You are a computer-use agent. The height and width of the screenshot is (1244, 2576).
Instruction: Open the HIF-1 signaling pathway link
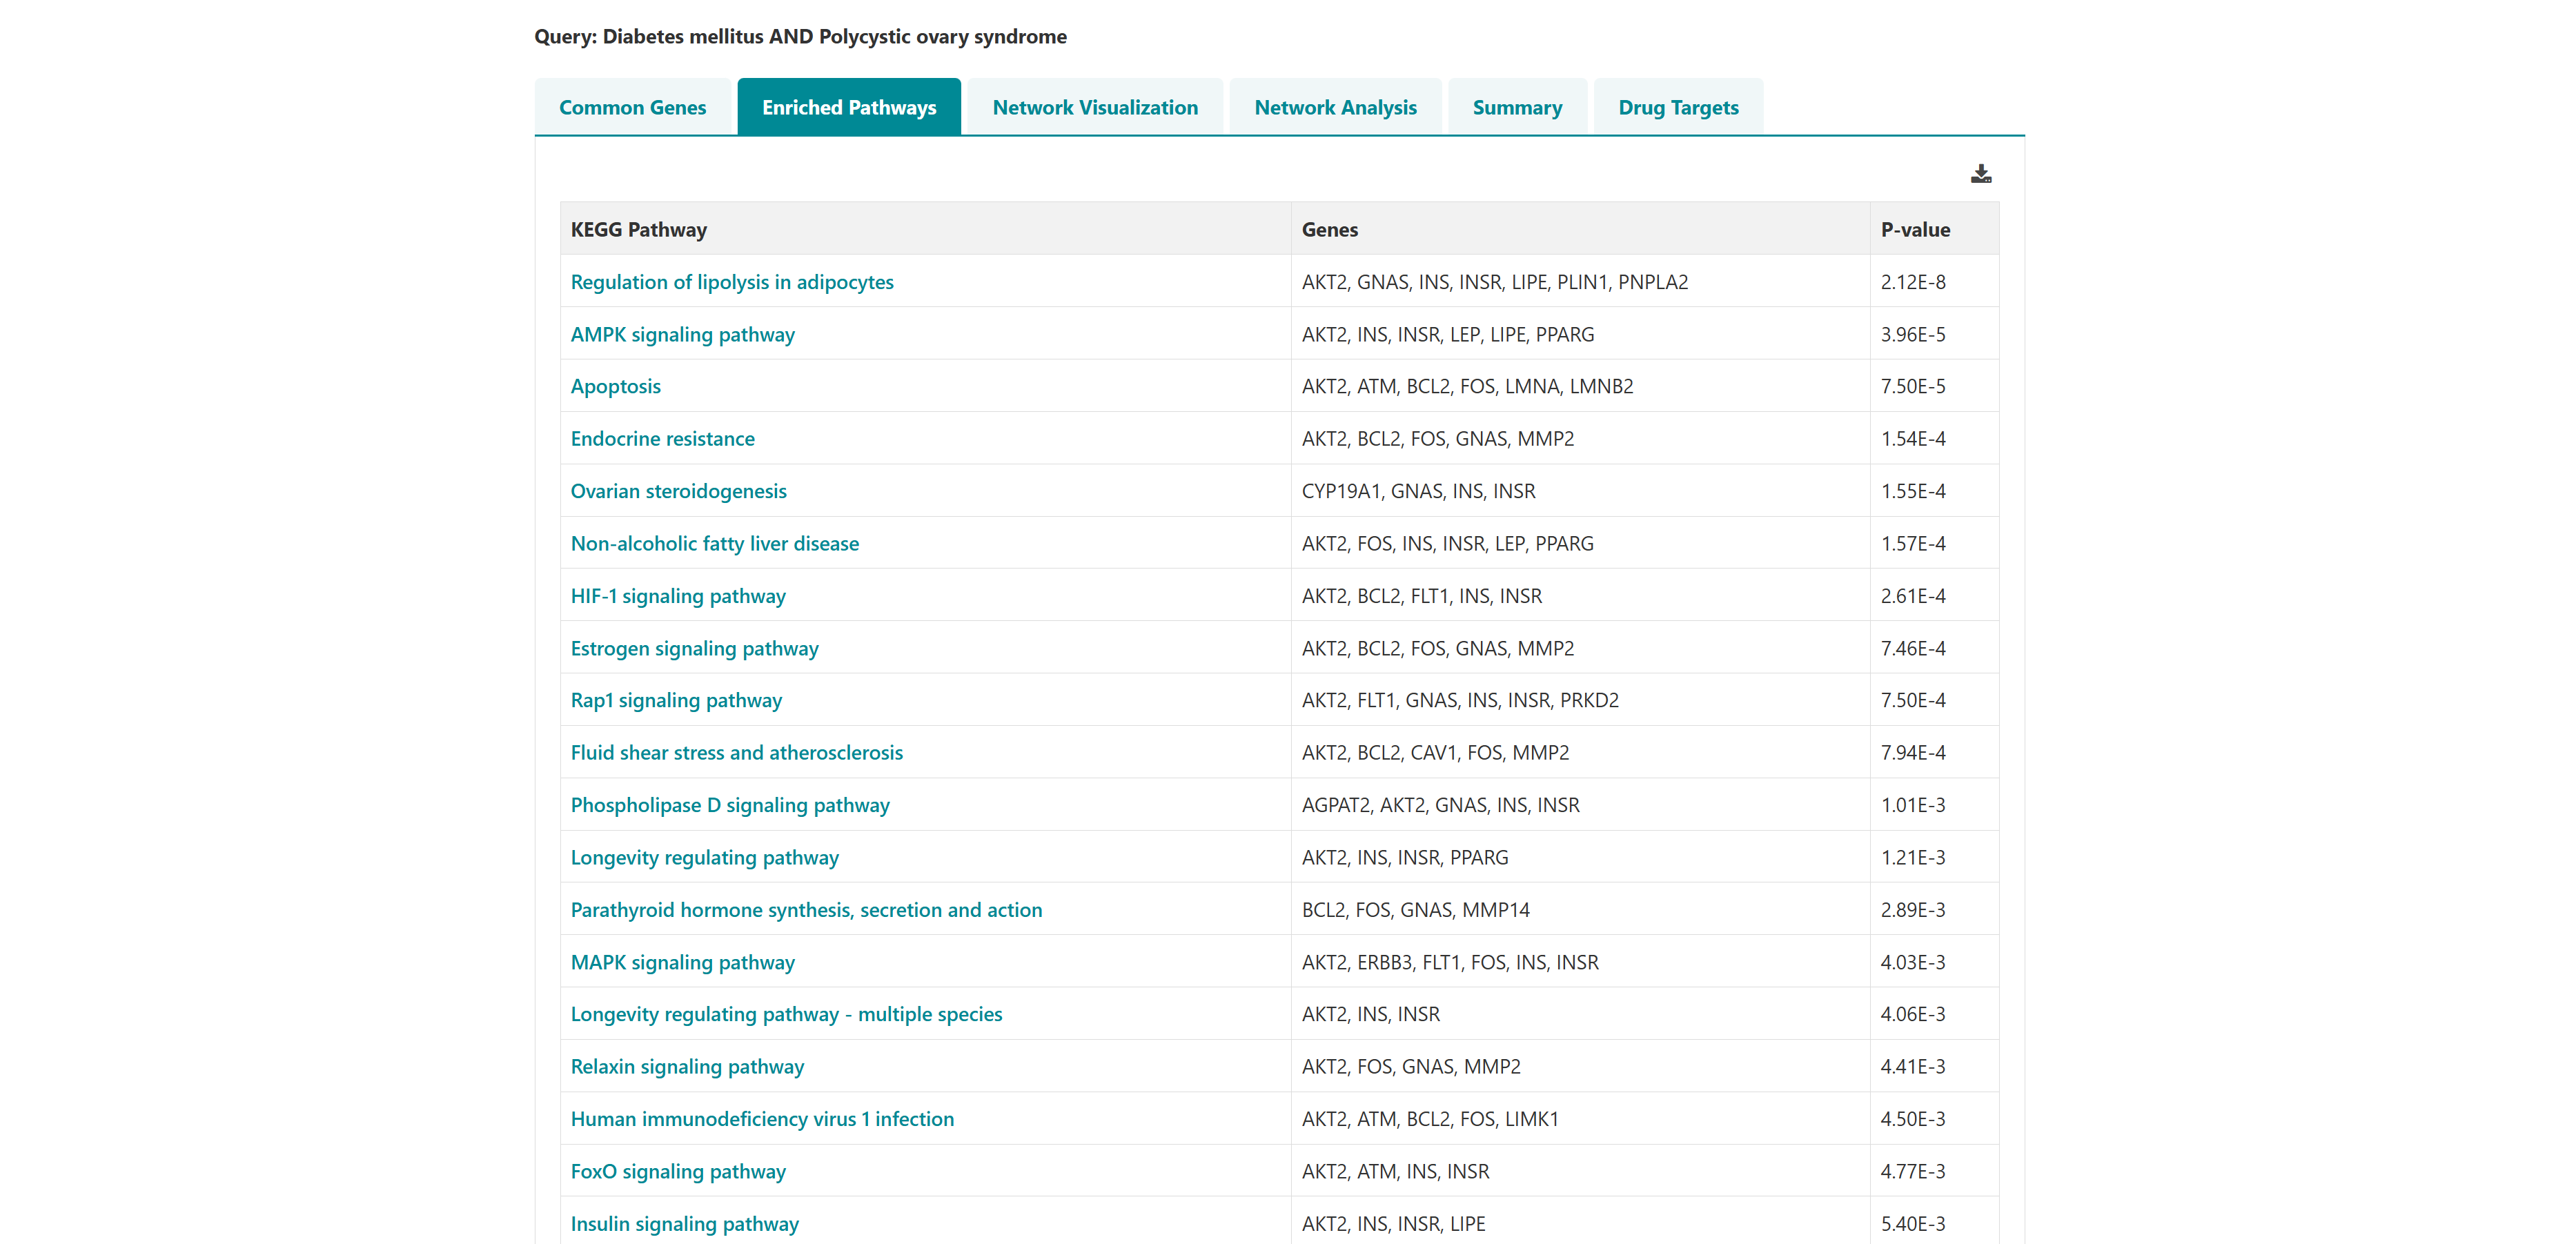pyautogui.click(x=677, y=596)
